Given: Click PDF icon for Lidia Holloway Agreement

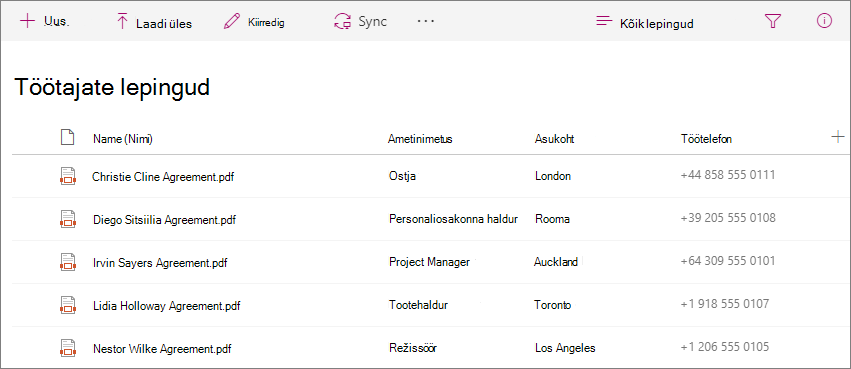Looking at the screenshot, I should 67,304.
